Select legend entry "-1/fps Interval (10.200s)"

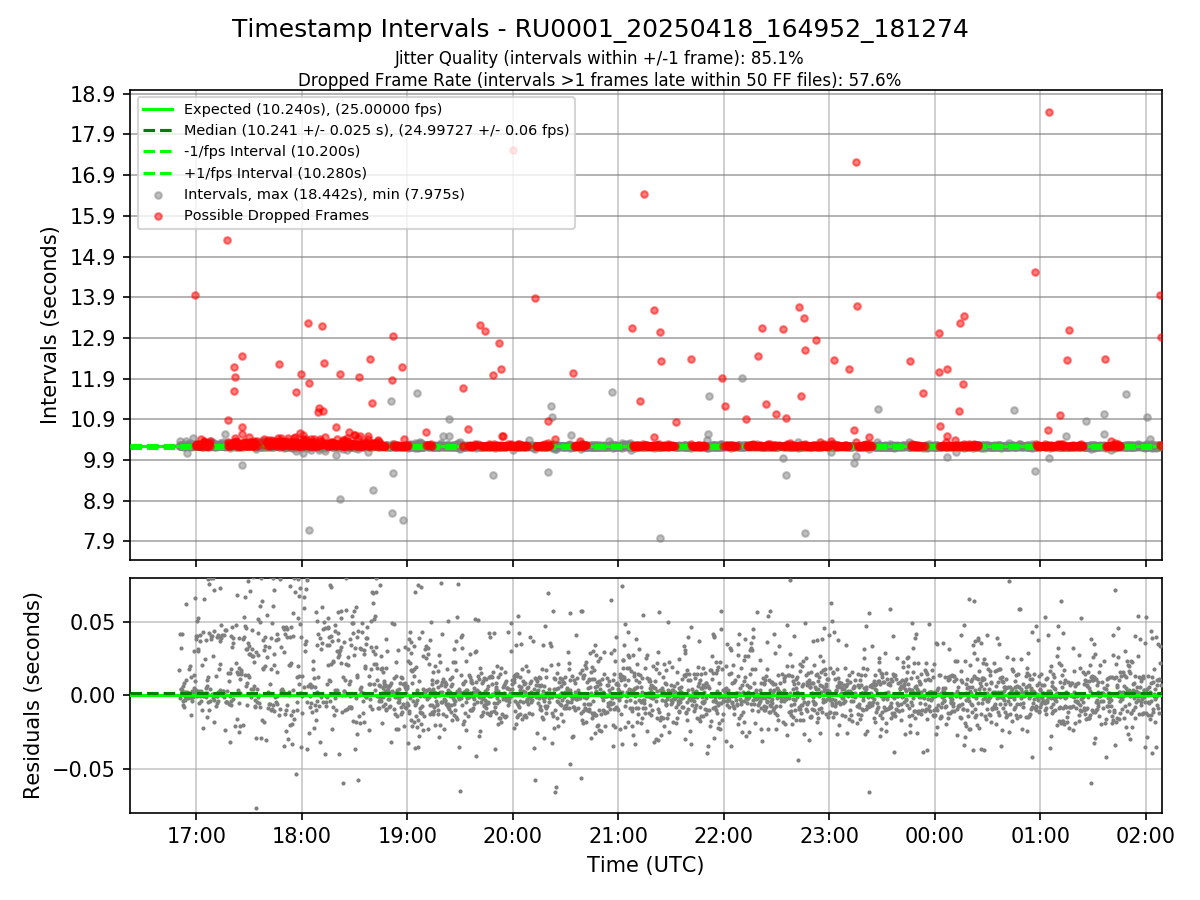coord(272,151)
